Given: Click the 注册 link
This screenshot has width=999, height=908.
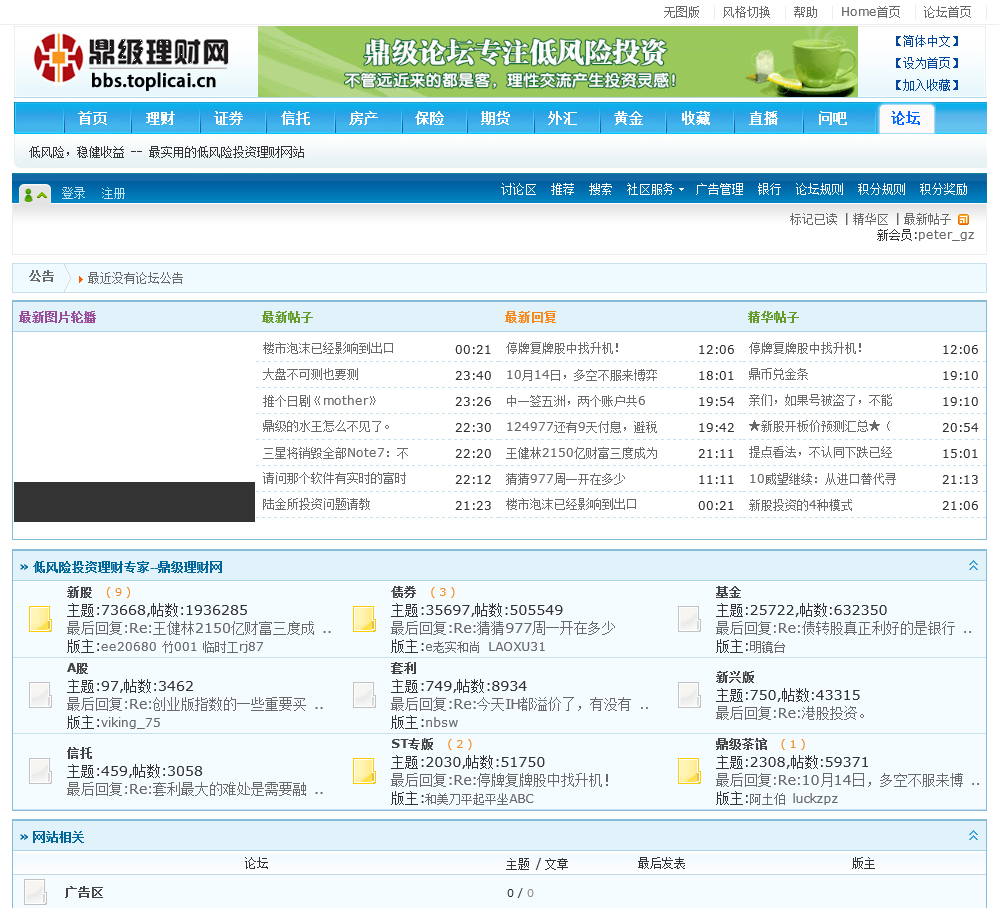Looking at the screenshot, I should click(113, 193).
